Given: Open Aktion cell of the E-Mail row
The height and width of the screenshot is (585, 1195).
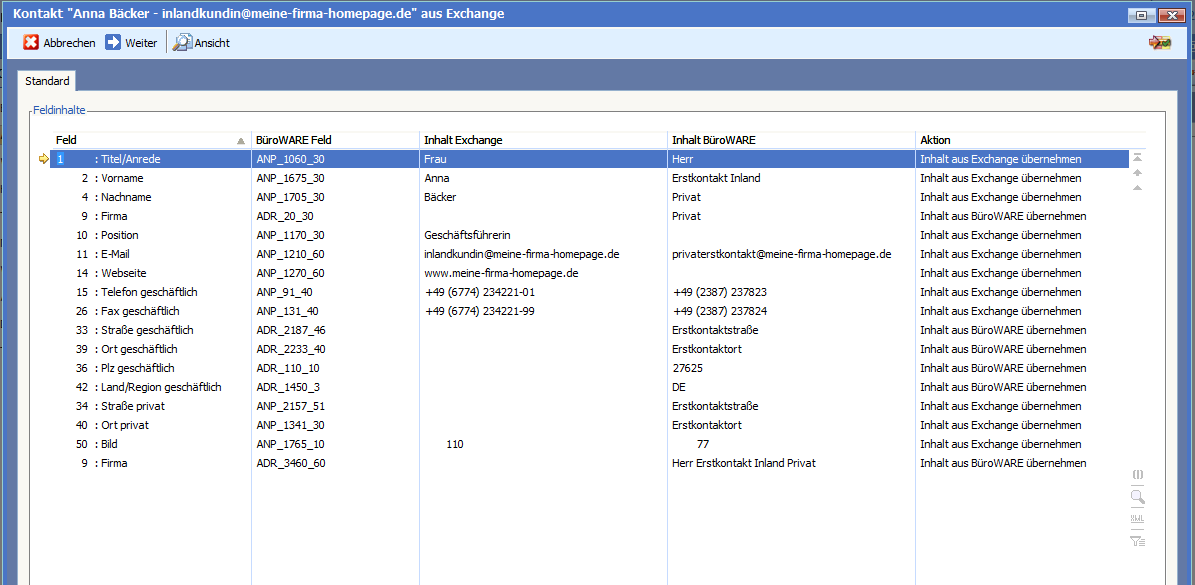Looking at the screenshot, I should click(x=1000, y=254).
